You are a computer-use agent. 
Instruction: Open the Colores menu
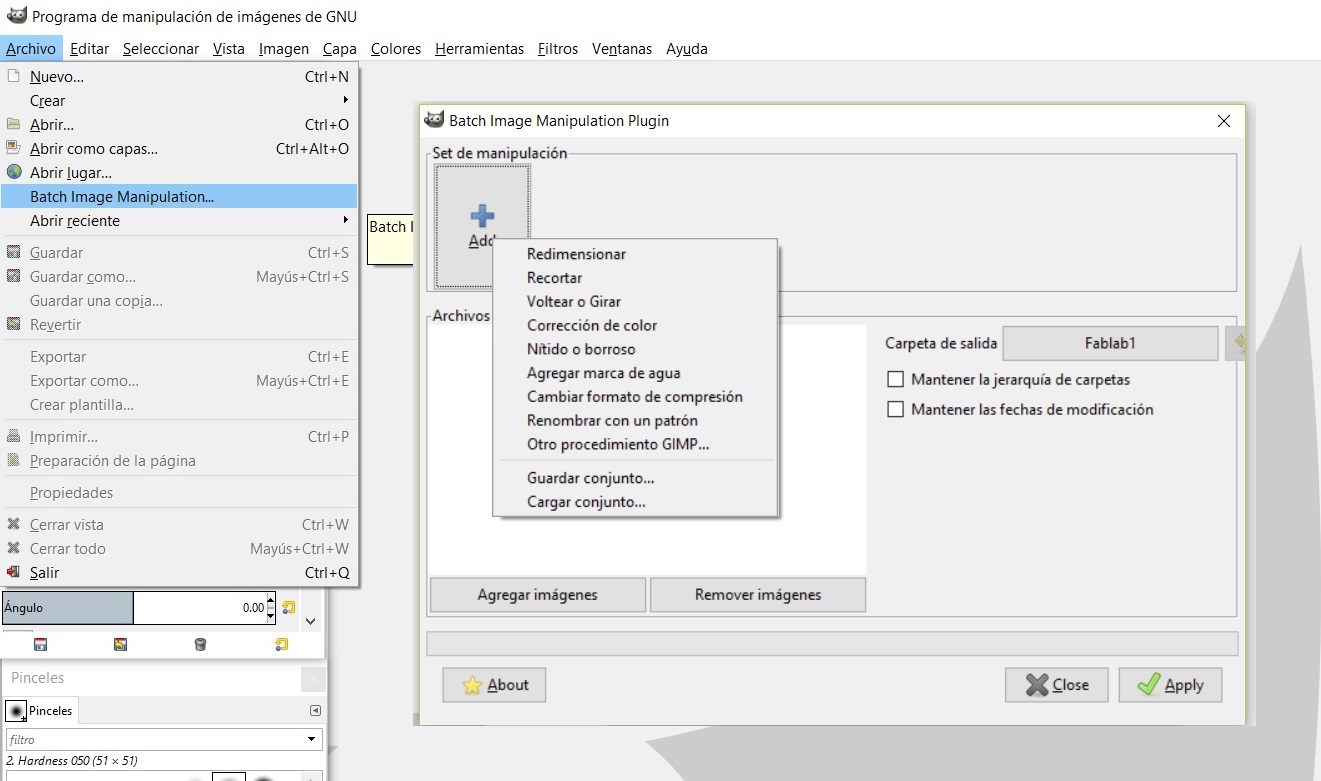396,48
